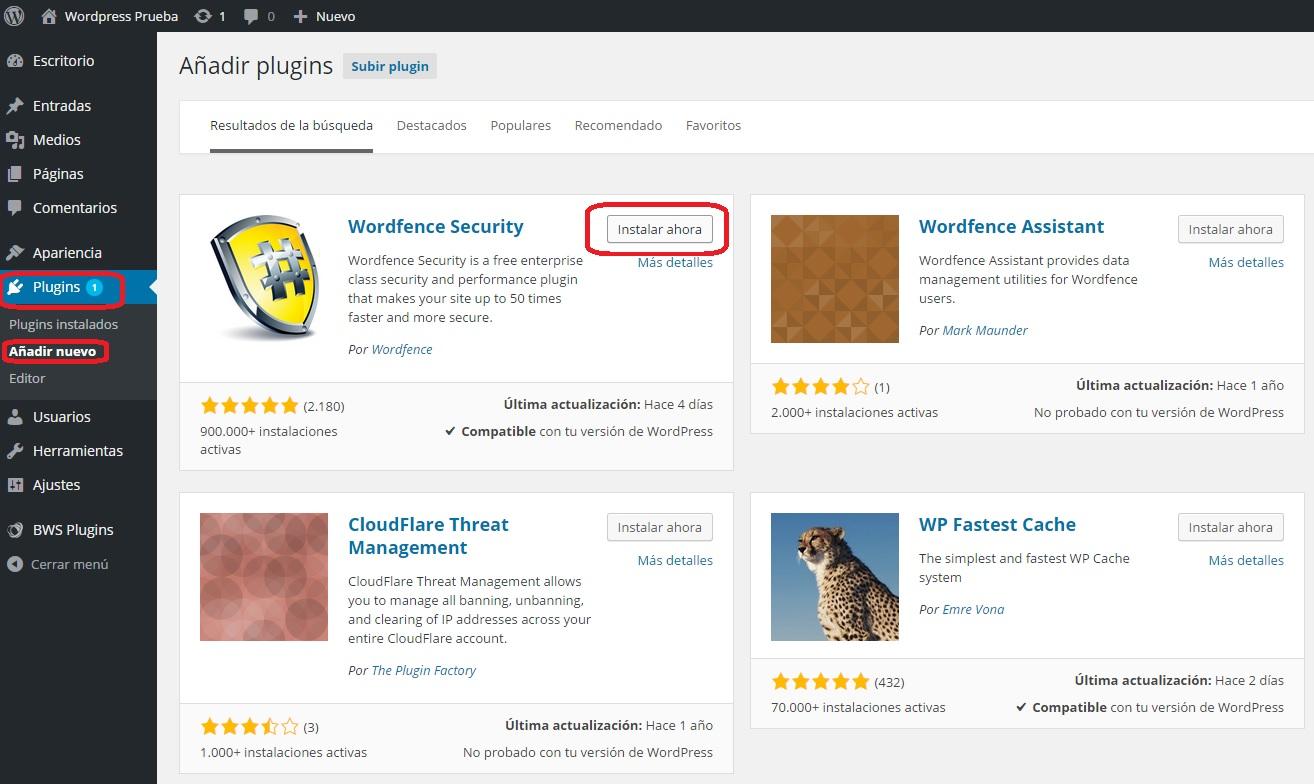The height and width of the screenshot is (784, 1314).
Task: Click the Herramientas wrench icon
Action: 15,451
